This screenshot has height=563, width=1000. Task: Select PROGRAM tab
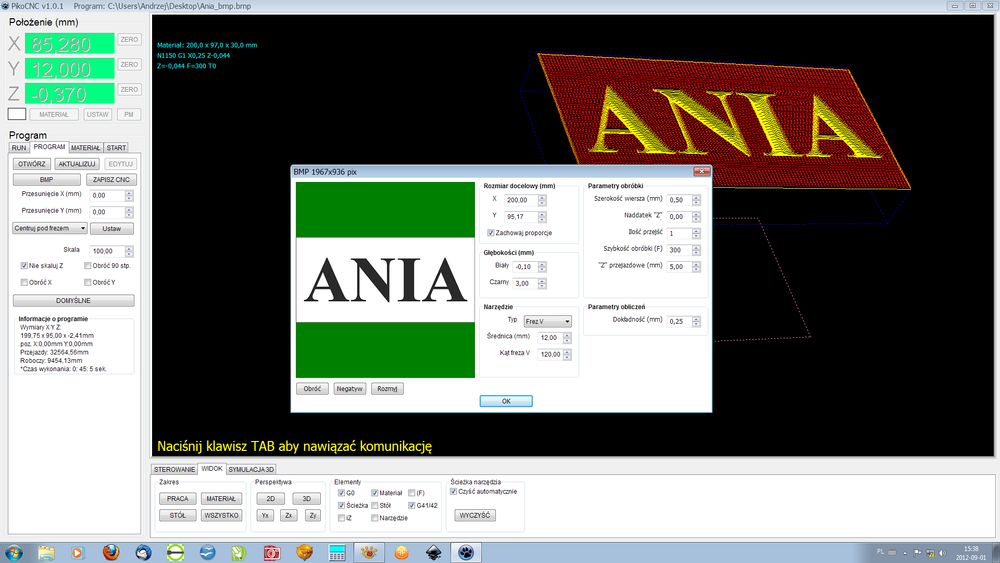click(x=49, y=147)
